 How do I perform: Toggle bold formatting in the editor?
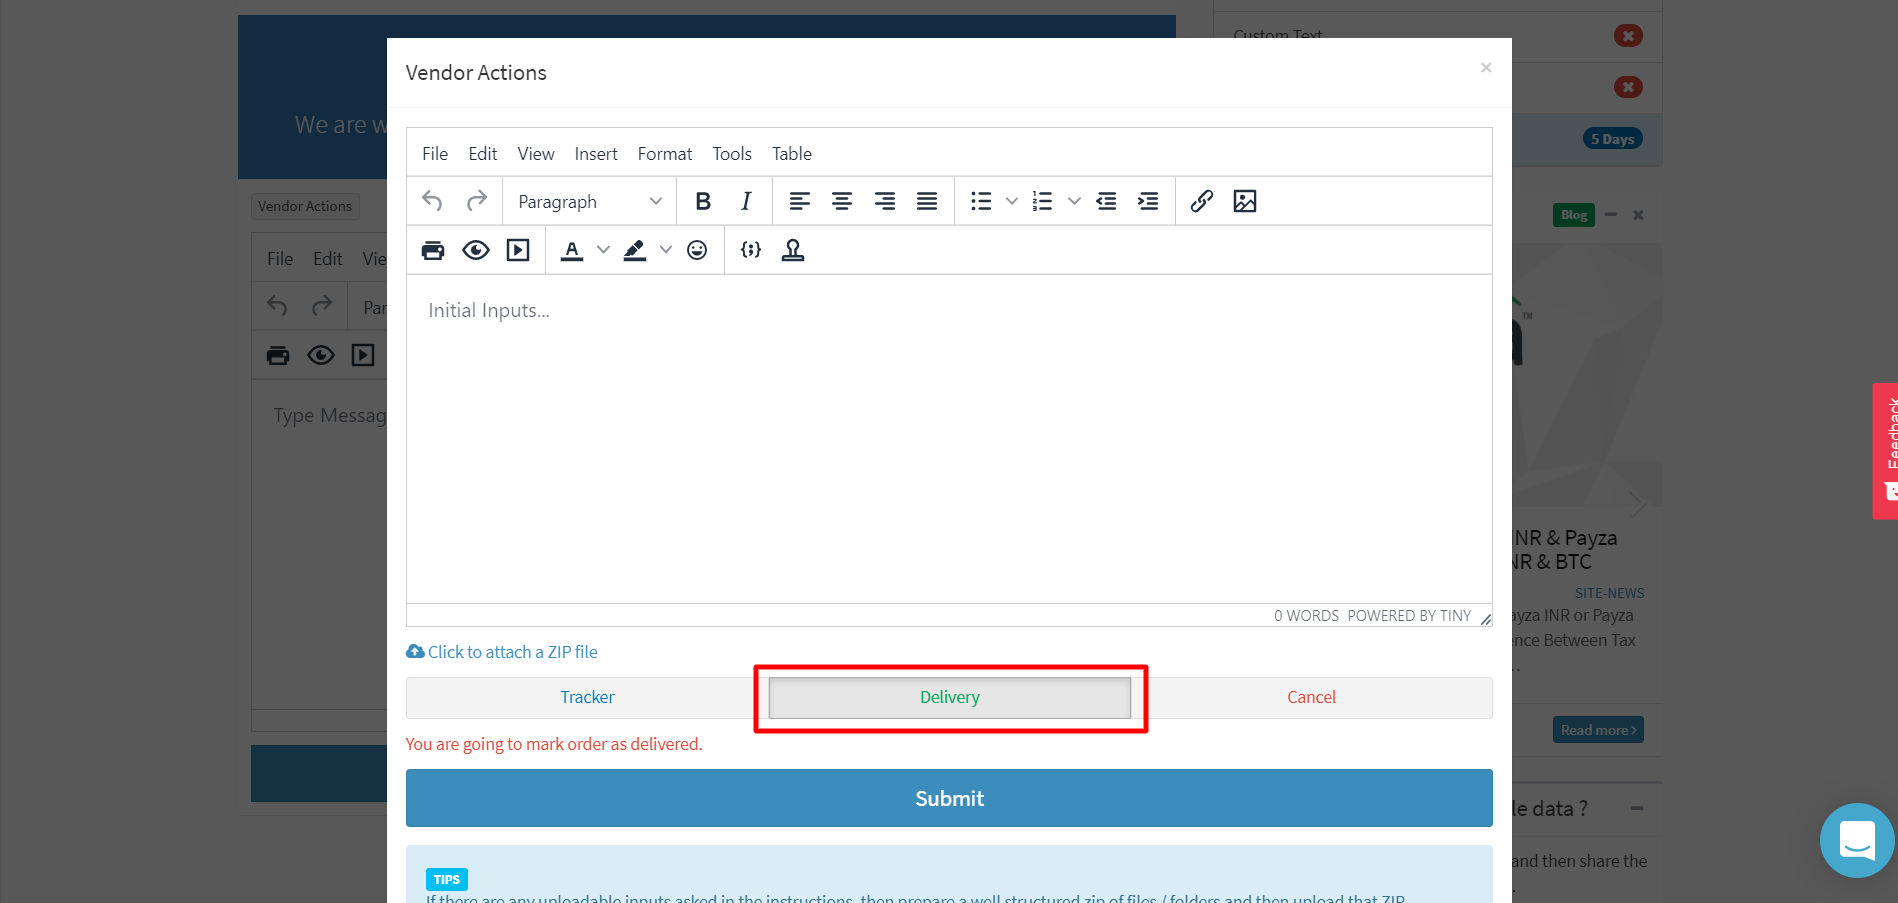pyautogui.click(x=703, y=201)
